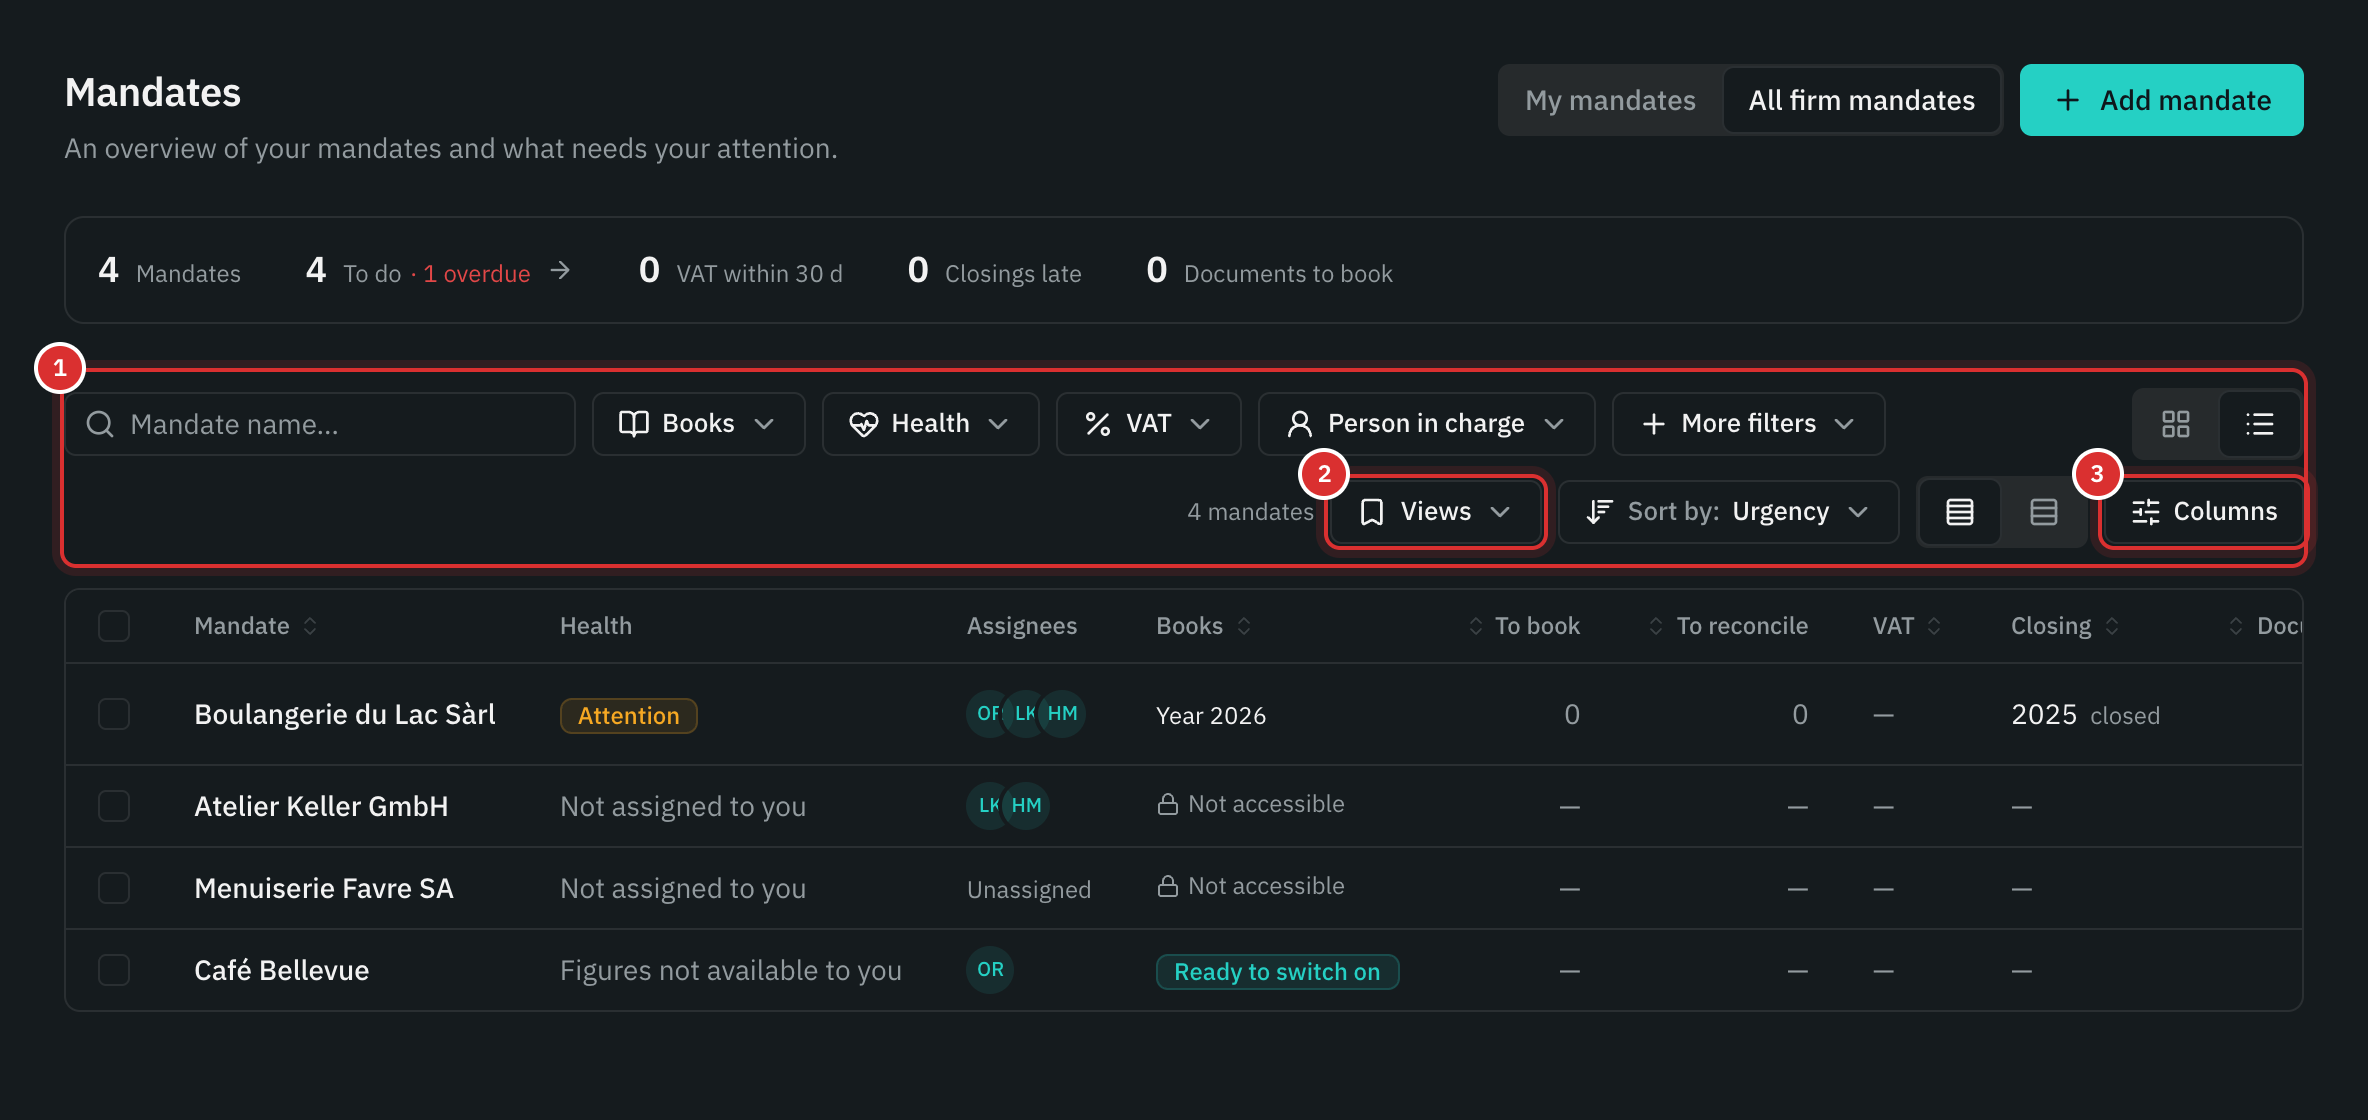Sort by Books column arrows
Image resolution: width=2368 pixels, height=1120 pixels.
point(1244,626)
